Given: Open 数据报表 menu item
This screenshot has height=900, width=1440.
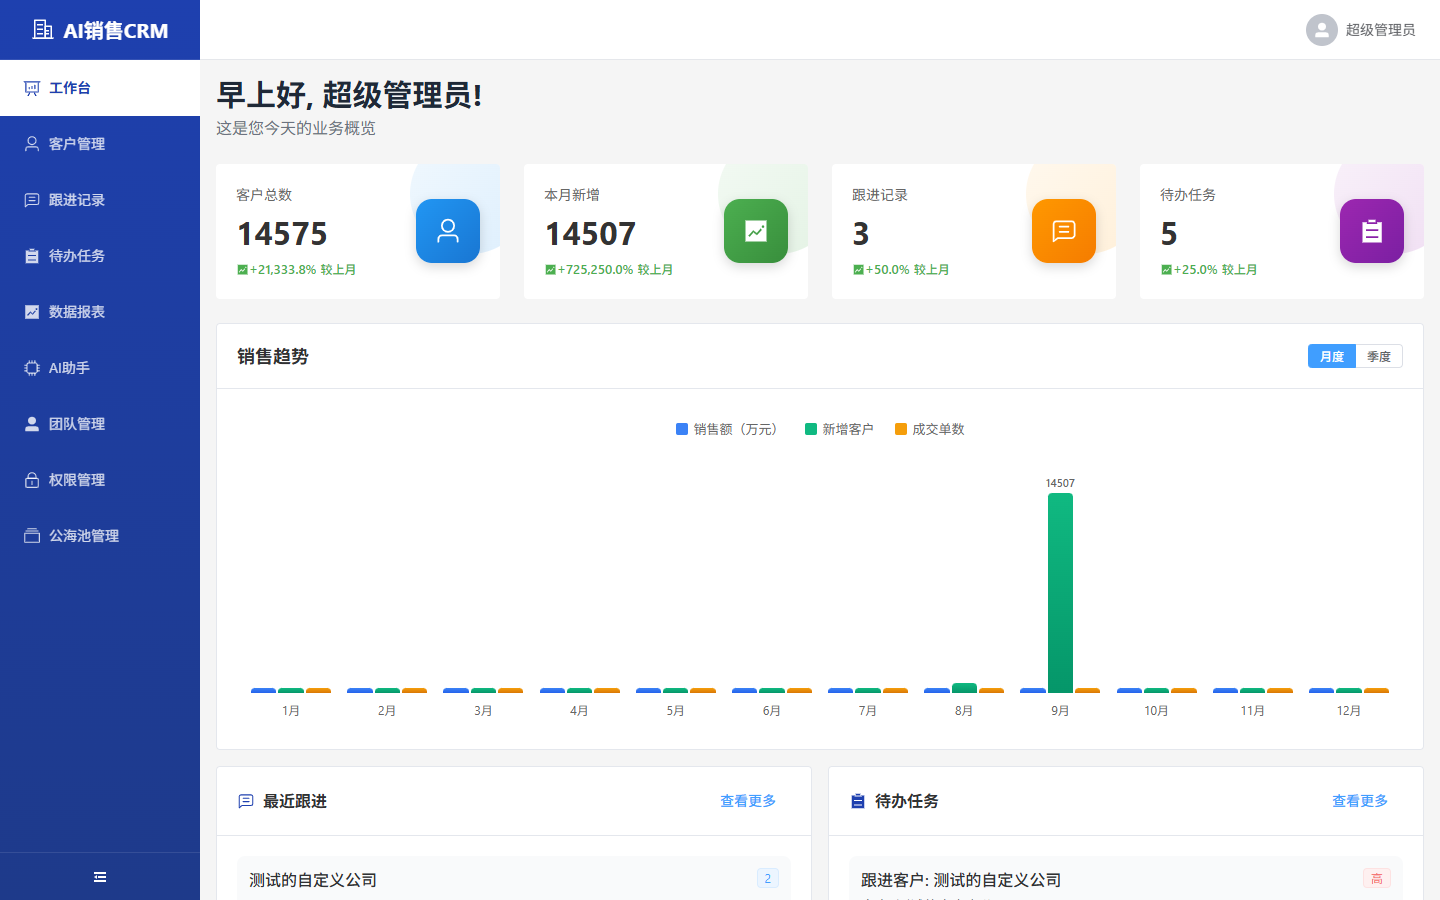Looking at the screenshot, I should pyautogui.click(x=100, y=312).
